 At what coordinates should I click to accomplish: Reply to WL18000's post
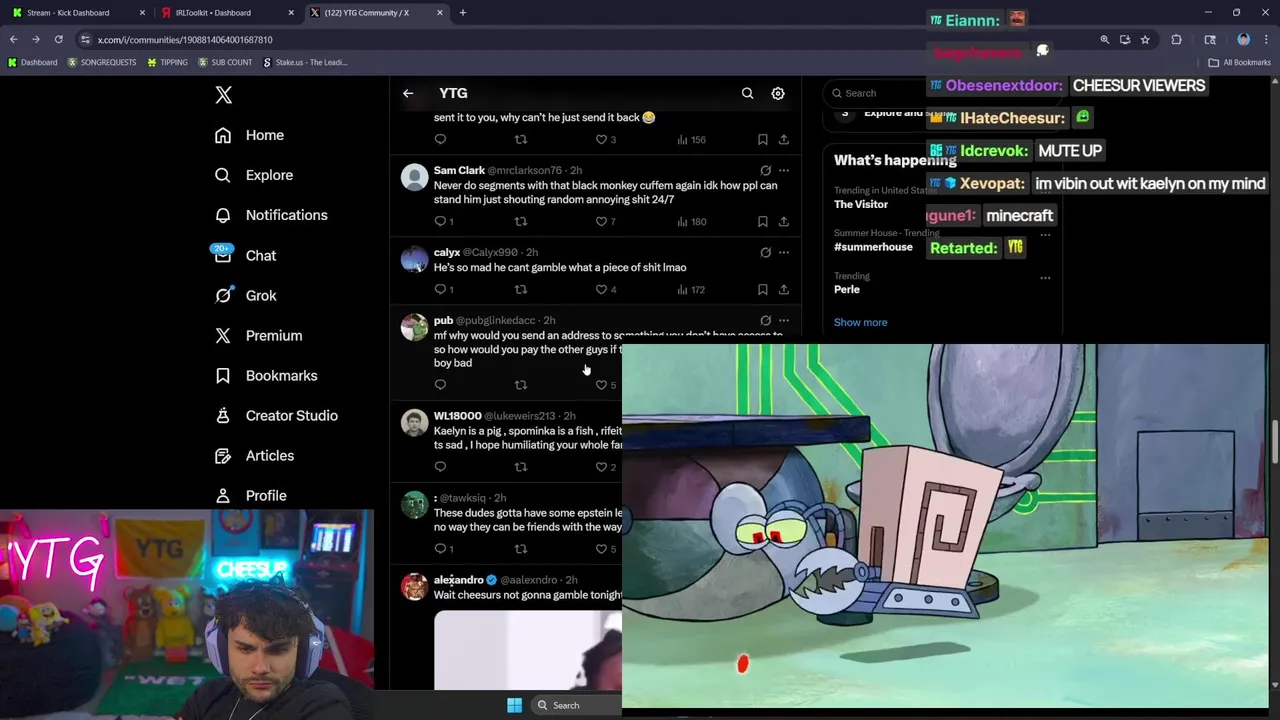440,467
